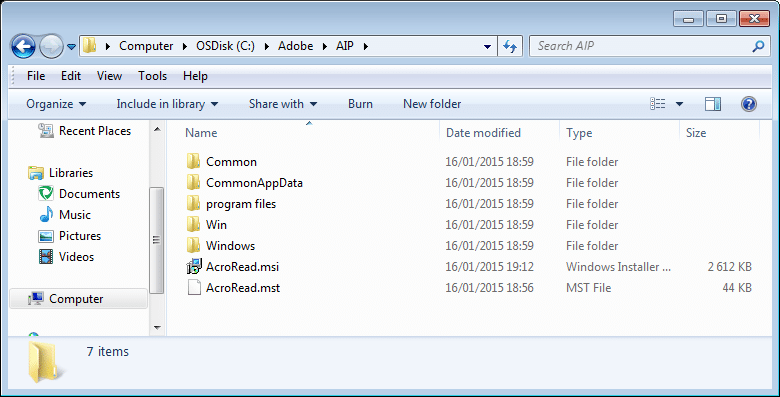The width and height of the screenshot is (780, 397).
Task: Click navigation pane scroll up arrow
Action: pos(157,130)
